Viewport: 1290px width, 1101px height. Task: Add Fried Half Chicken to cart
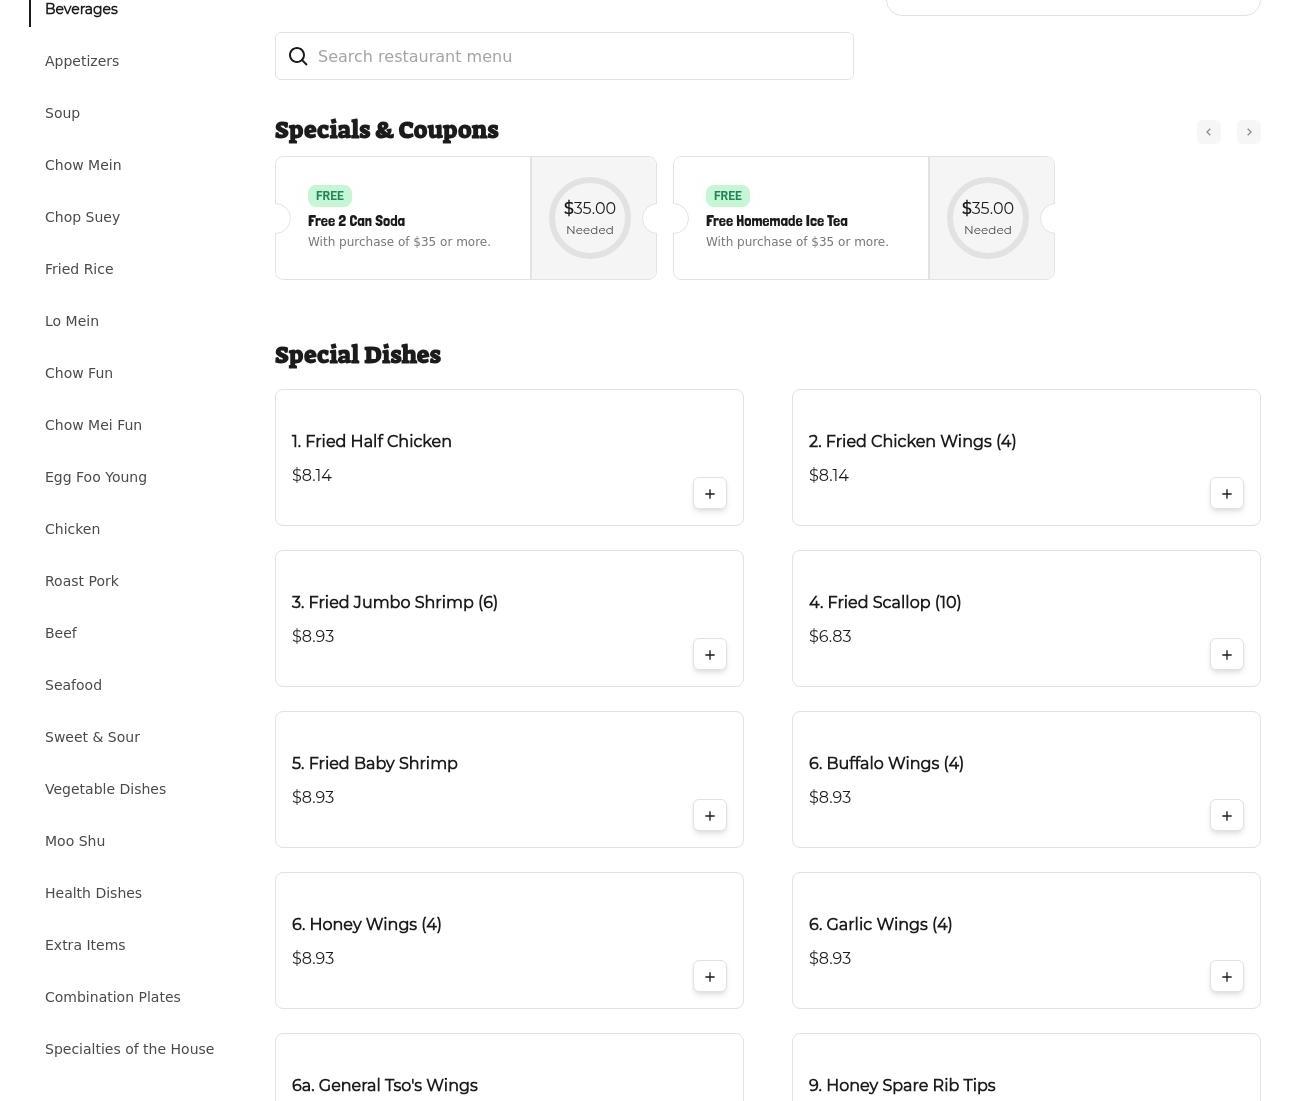tap(710, 493)
